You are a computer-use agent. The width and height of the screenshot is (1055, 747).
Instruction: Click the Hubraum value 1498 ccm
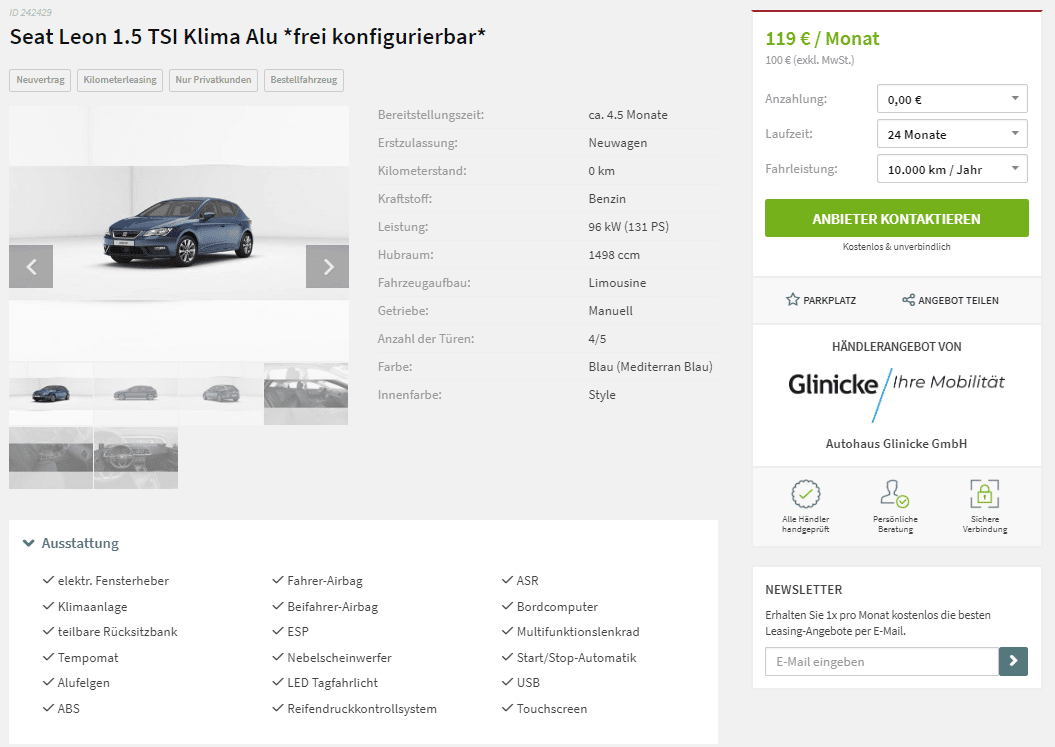click(614, 255)
